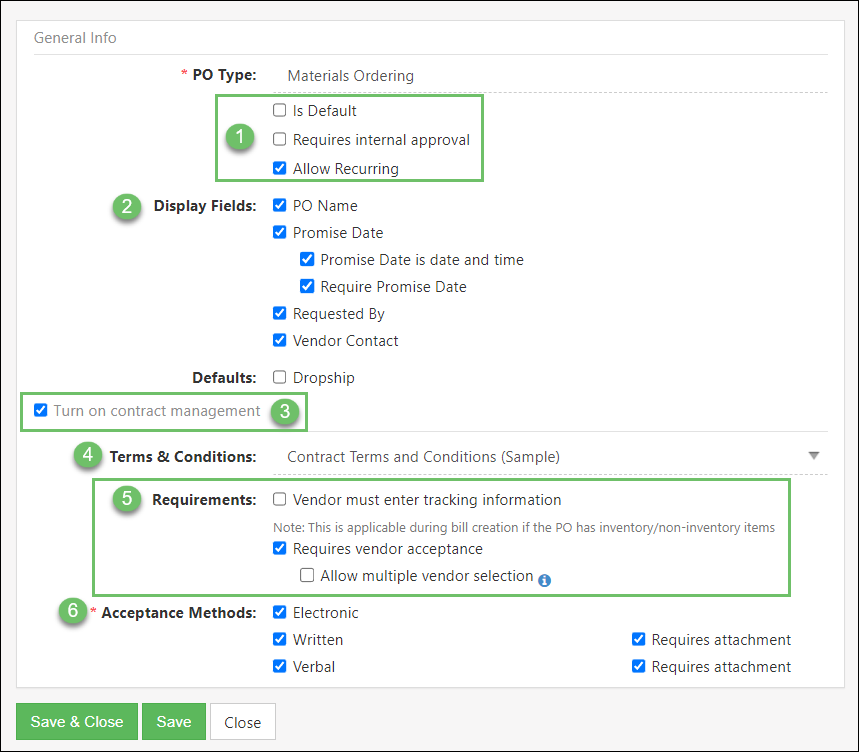Viewport: 859px width, 752px height.
Task: Click the PO Type field showing Materials Ordering
Action: point(350,75)
